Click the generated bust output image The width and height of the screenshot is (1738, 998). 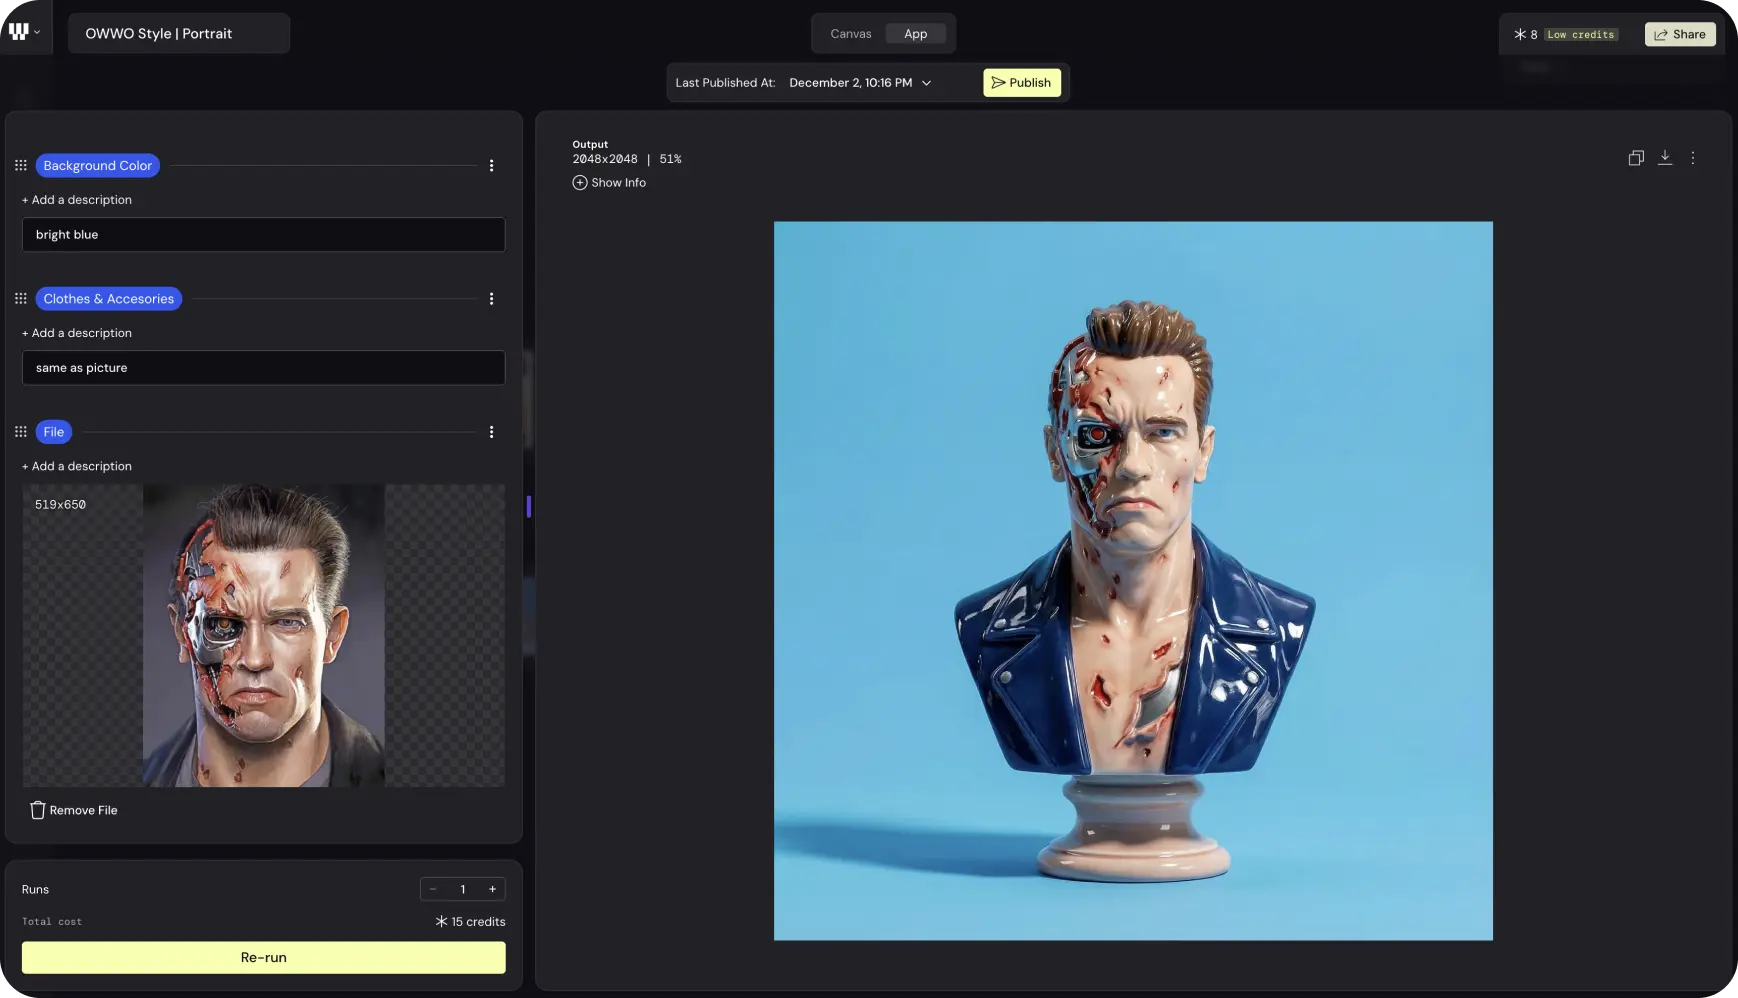pos(1133,581)
